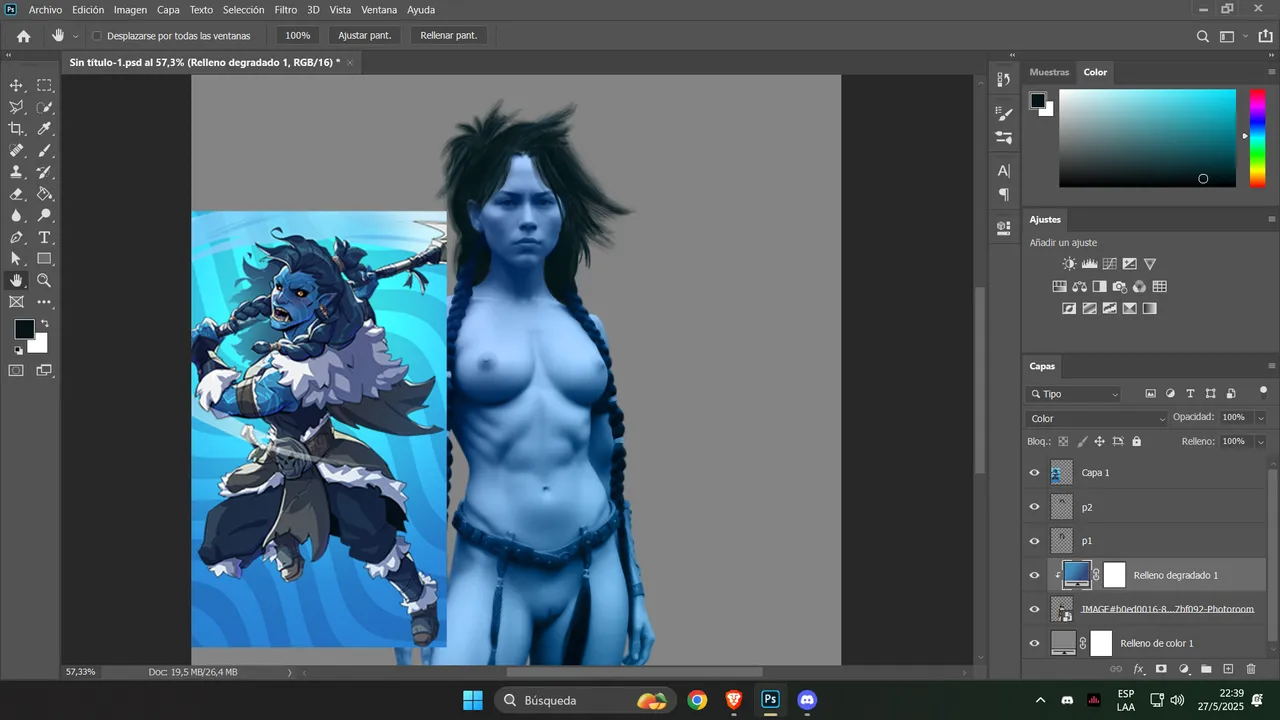Toggle lock all layer attributes

(1136, 441)
